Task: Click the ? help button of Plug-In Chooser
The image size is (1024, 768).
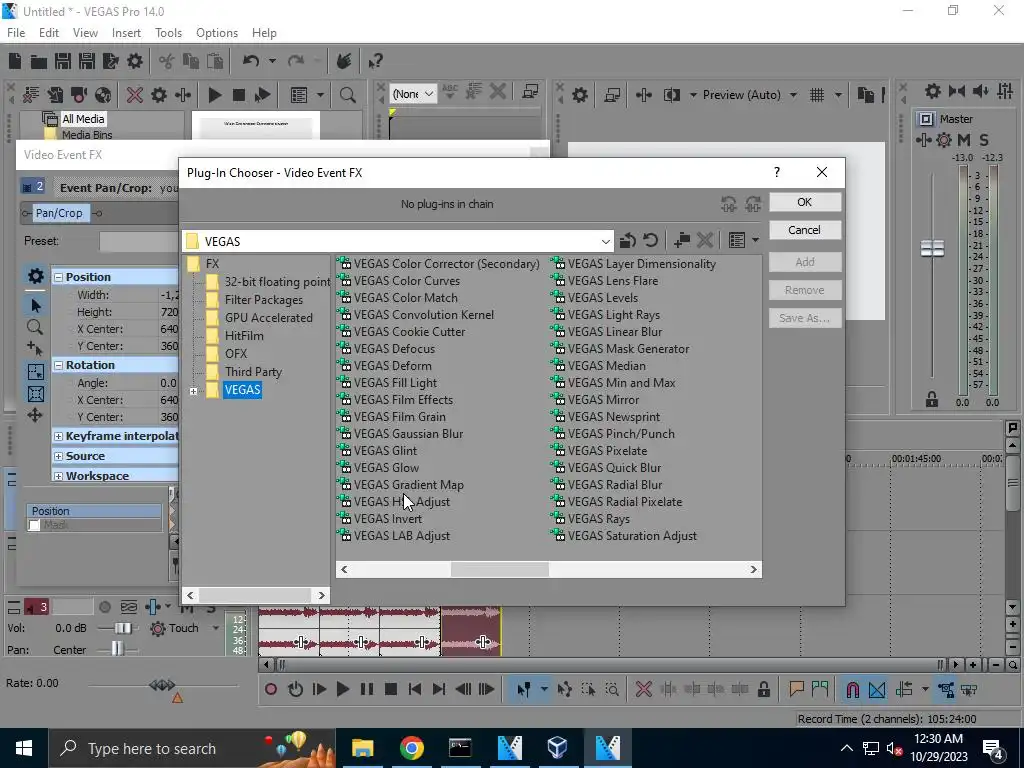Action: pyautogui.click(x=776, y=172)
